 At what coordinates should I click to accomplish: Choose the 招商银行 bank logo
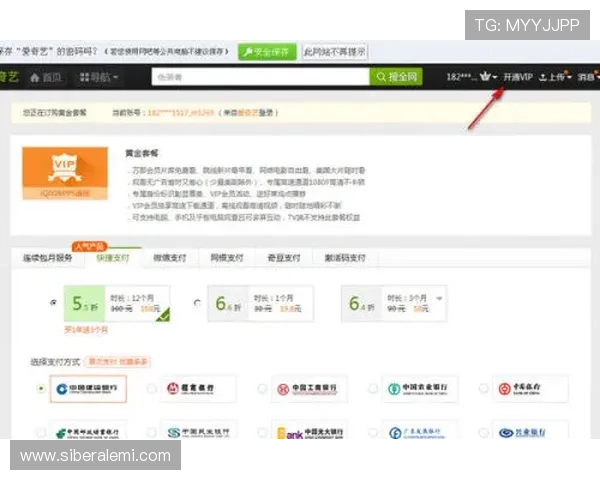[x=198, y=389]
